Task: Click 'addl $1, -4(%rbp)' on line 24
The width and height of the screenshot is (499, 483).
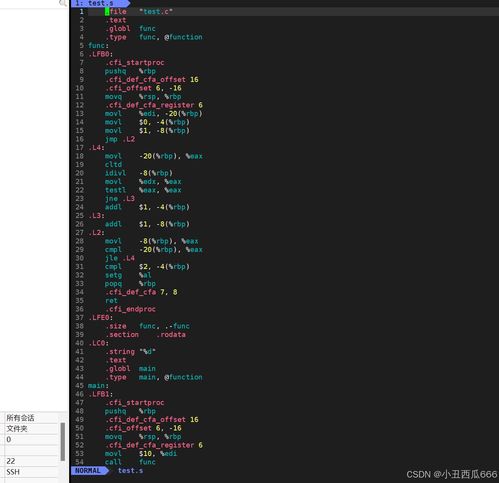Action: click(147, 207)
